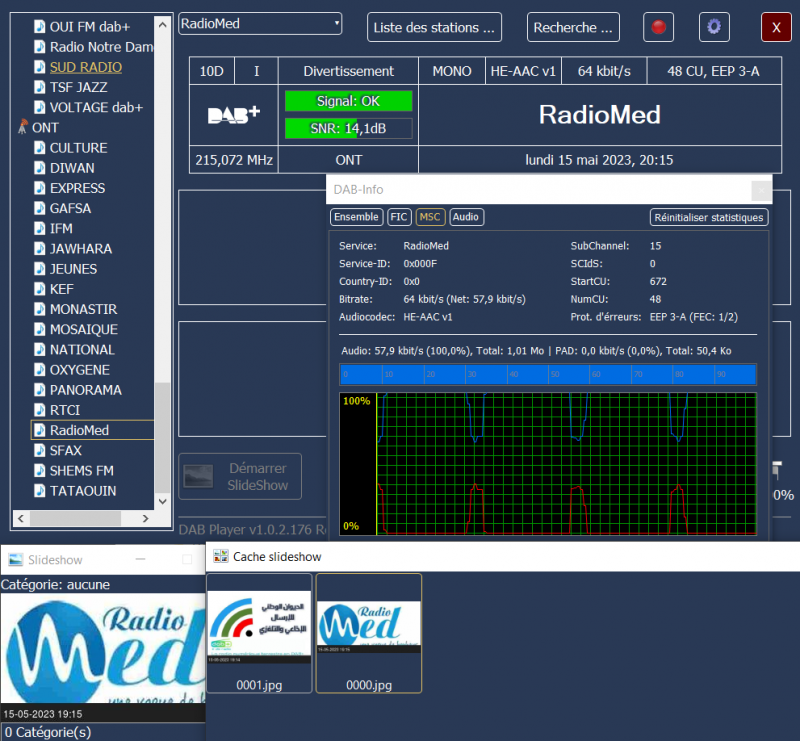The height and width of the screenshot is (741, 800).
Task: Click the 64 kbit/s bitrate cell
Action: [x=604, y=71]
